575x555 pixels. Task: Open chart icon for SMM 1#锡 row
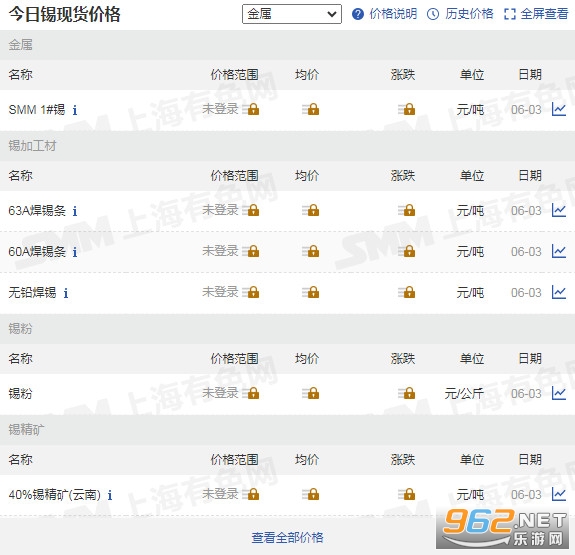point(559,109)
